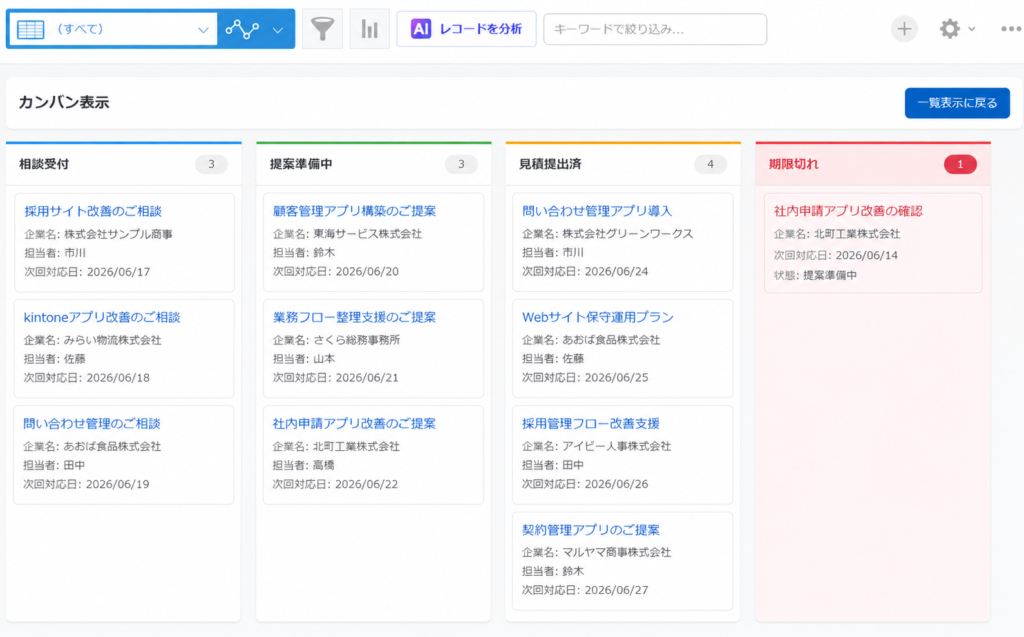Click the キーワードで絞り込み search field

pos(655,29)
